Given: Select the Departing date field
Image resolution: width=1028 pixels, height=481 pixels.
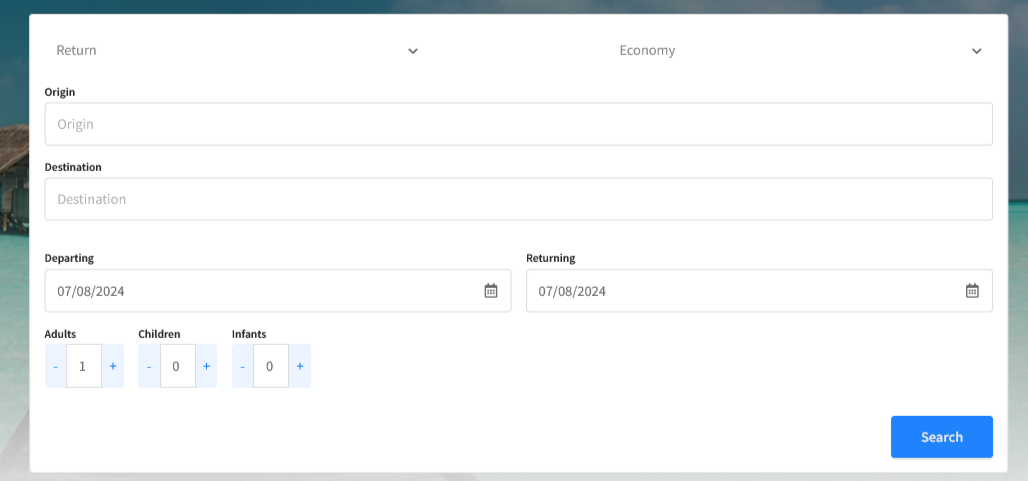Looking at the screenshot, I should (278, 291).
